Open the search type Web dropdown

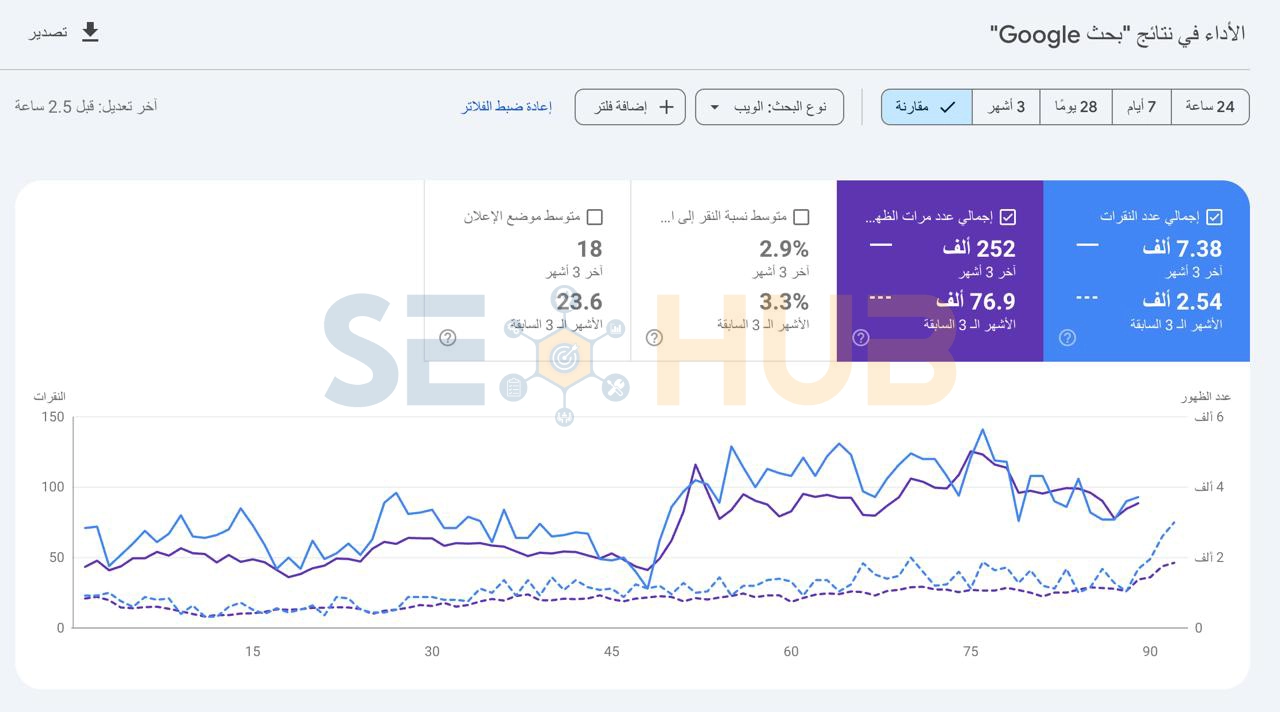point(769,107)
